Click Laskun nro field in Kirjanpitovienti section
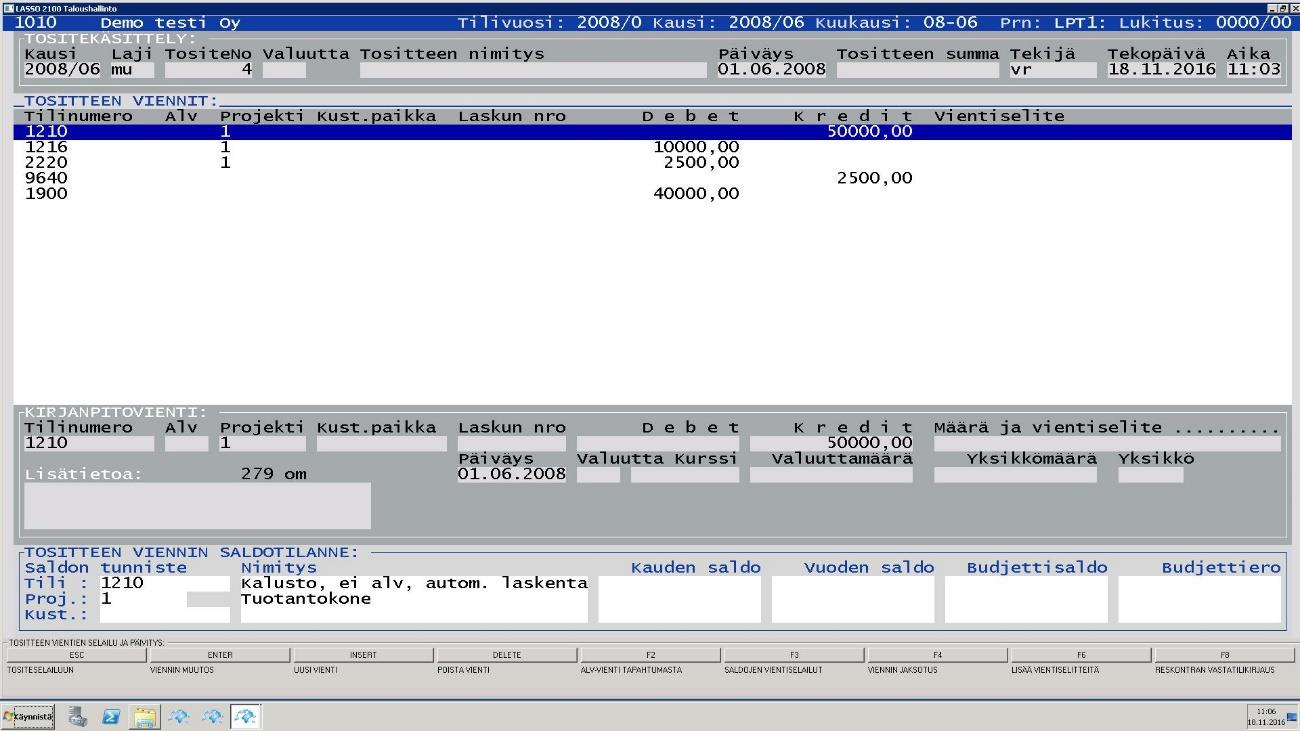This screenshot has width=1300, height=731. click(512, 443)
